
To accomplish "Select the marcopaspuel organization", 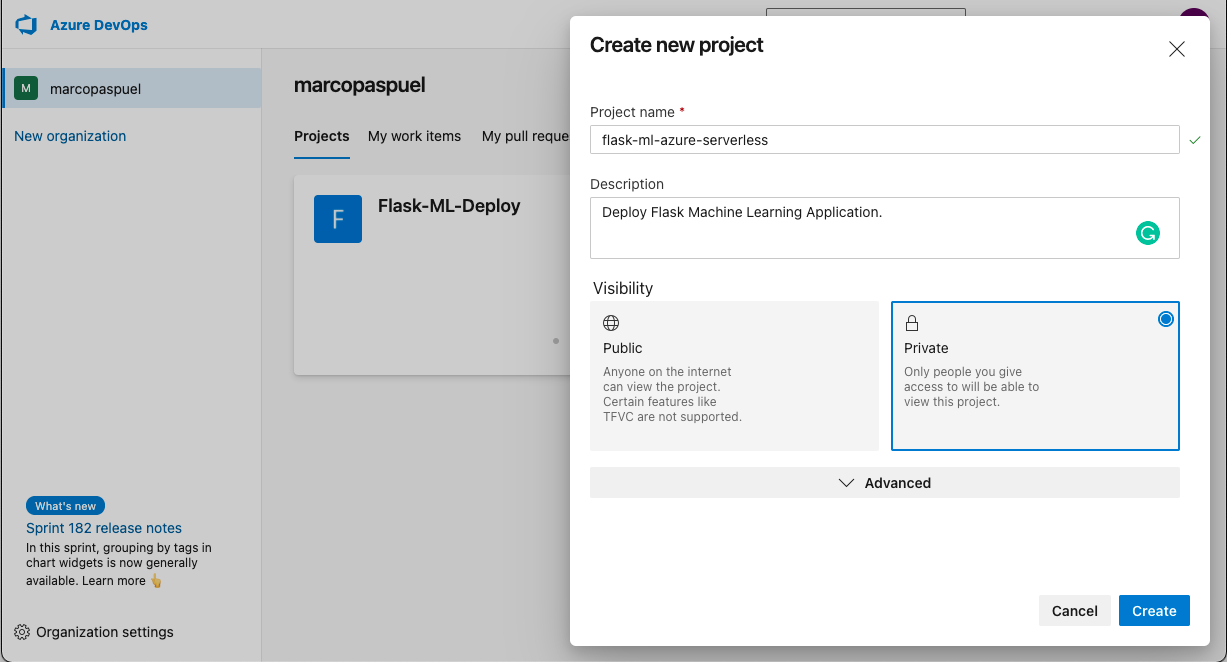I will [132, 88].
